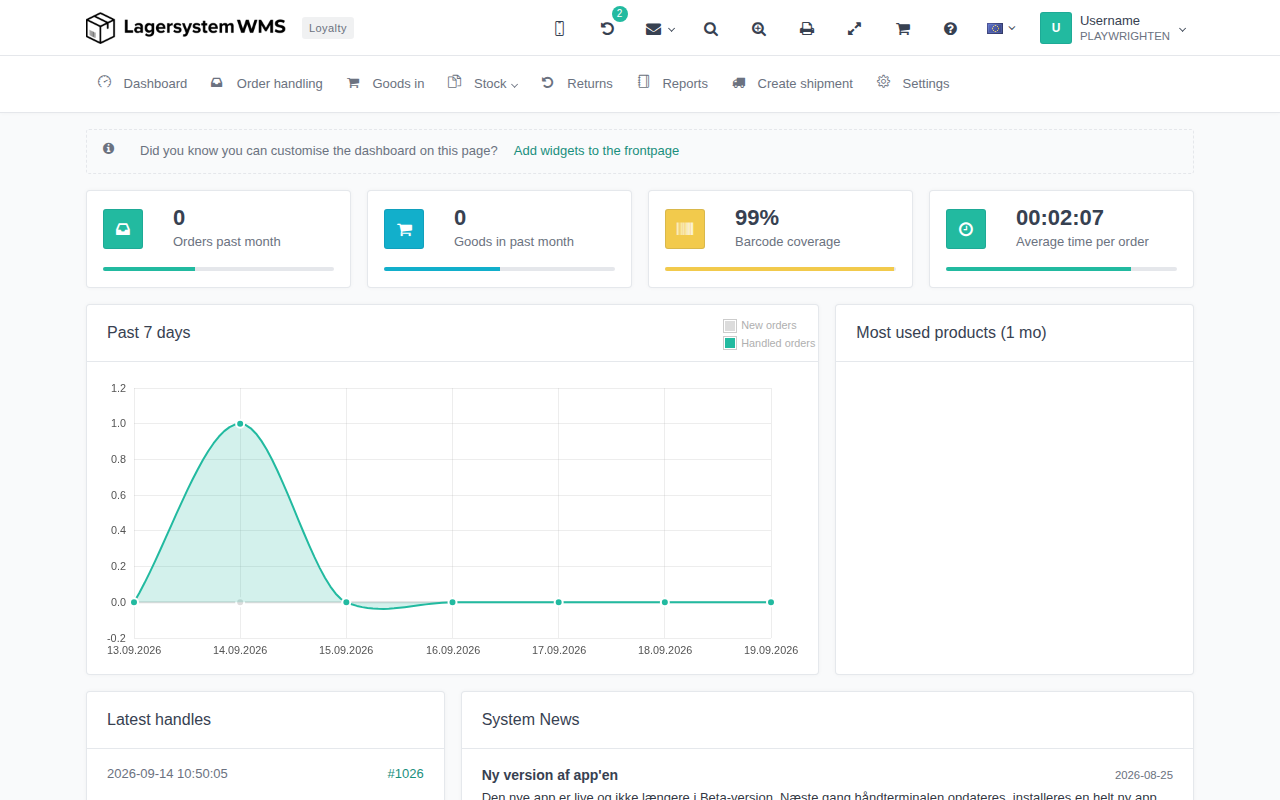
Task: Click the chart data point at 16.09.2026
Action: tap(452, 602)
